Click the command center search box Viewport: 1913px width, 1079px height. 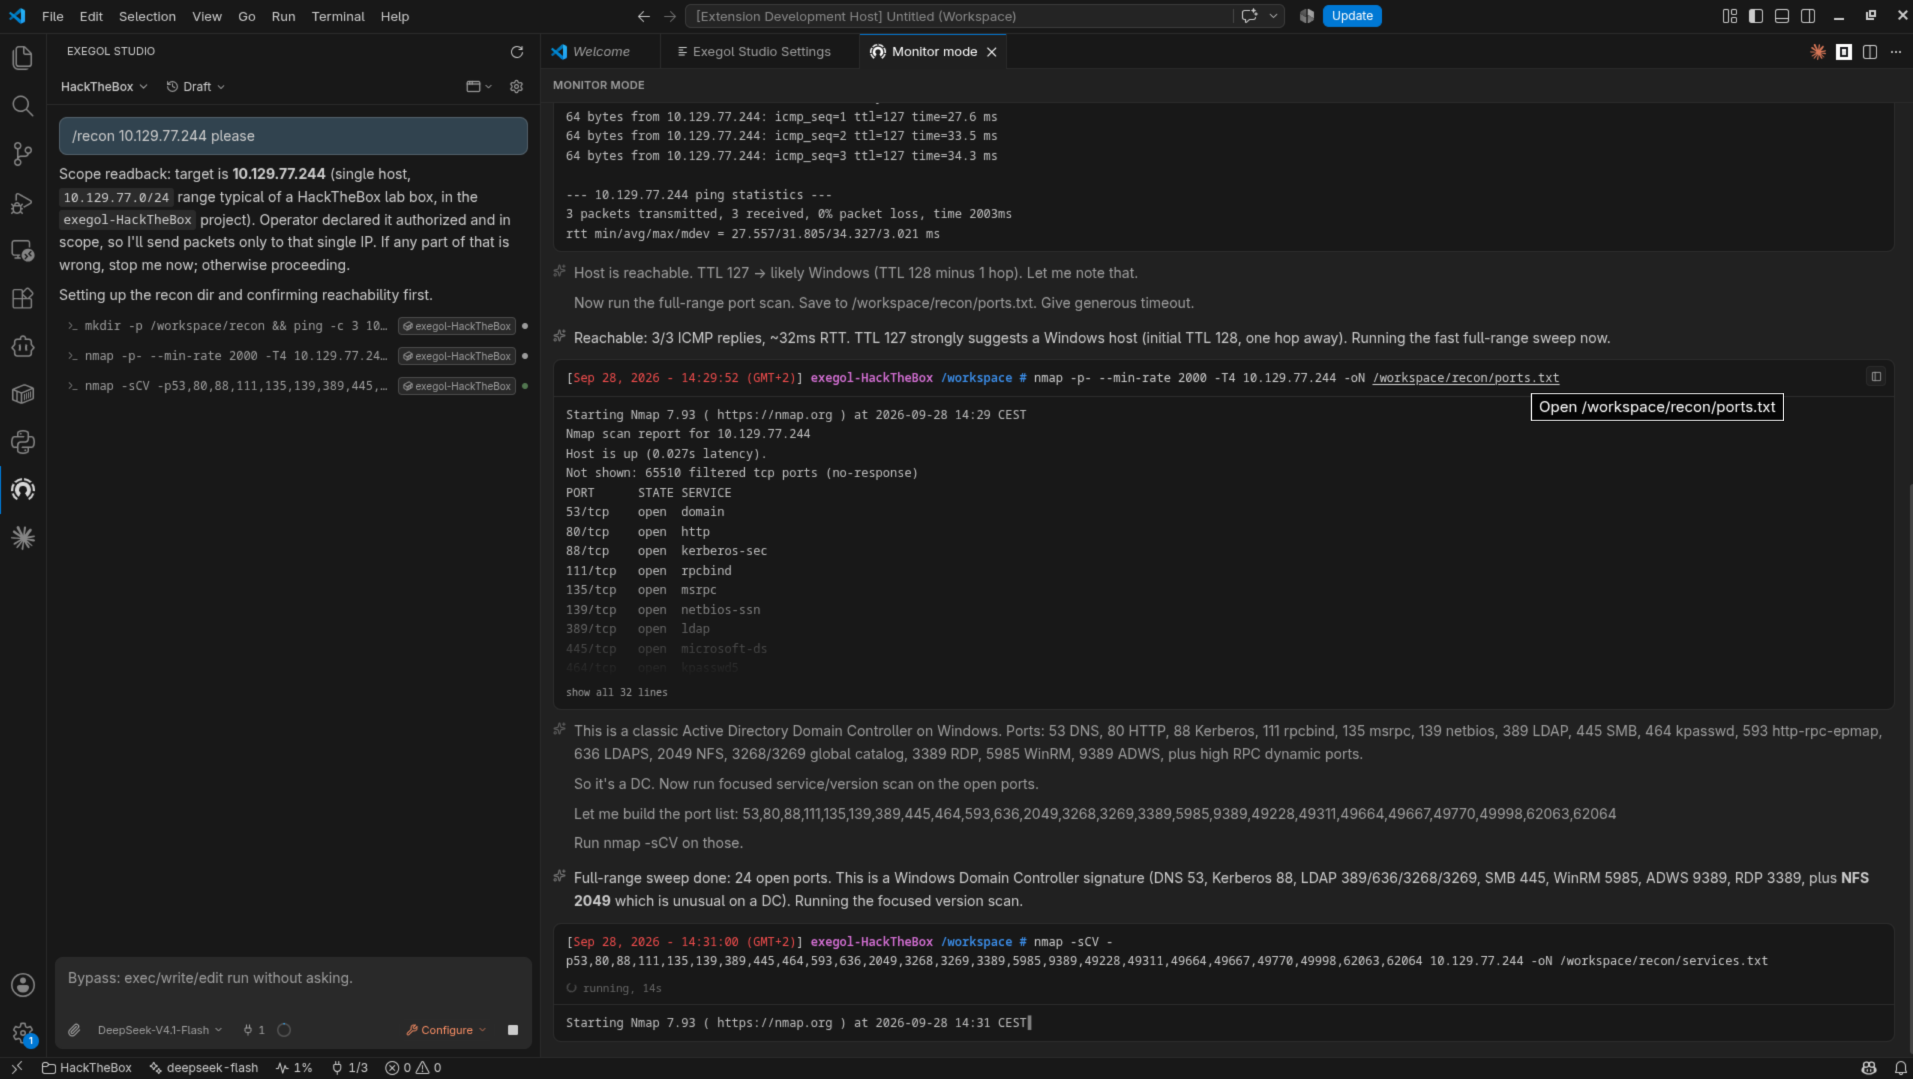pos(959,16)
